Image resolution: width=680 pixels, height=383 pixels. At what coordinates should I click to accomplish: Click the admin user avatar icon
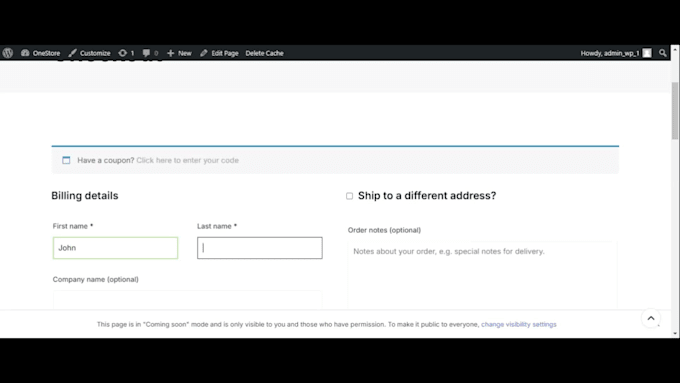647,53
